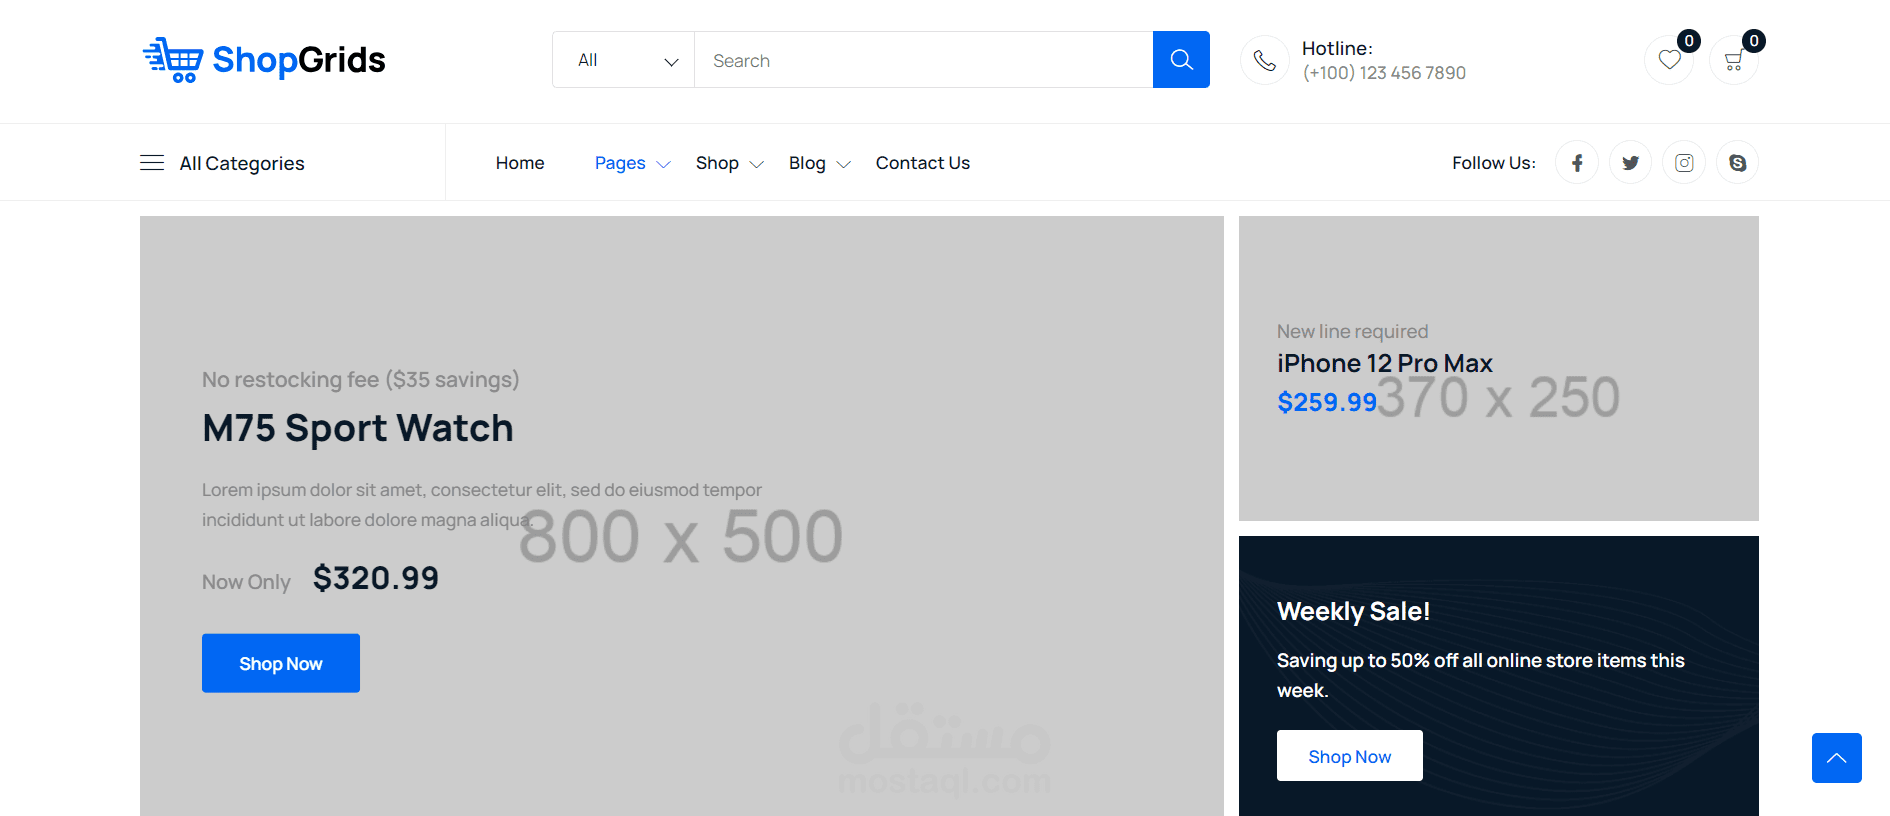Open the Blog menu item
The width and height of the screenshot is (1890, 816).
click(807, 163)
